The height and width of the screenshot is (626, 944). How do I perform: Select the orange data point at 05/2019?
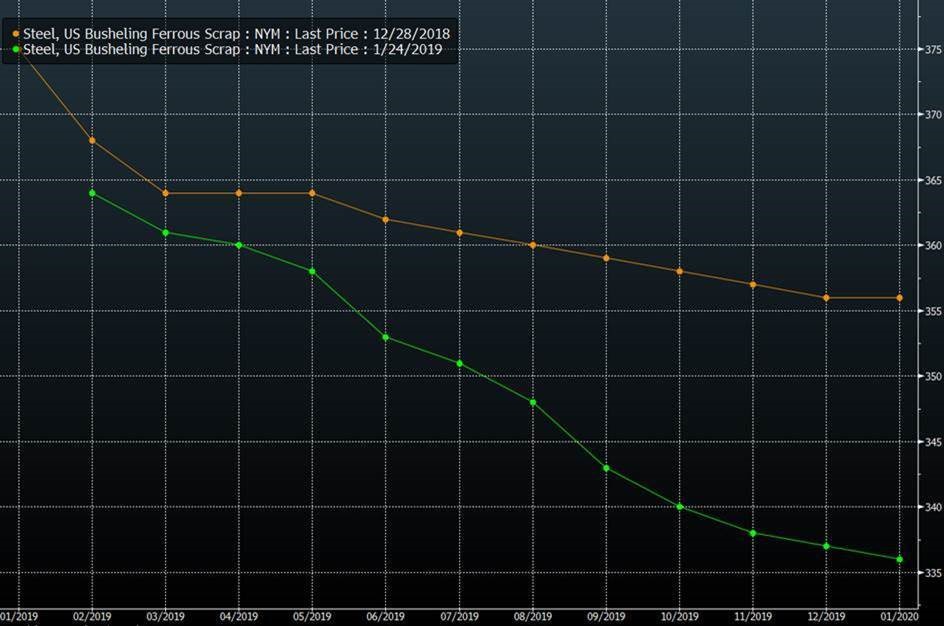[312, 193]
